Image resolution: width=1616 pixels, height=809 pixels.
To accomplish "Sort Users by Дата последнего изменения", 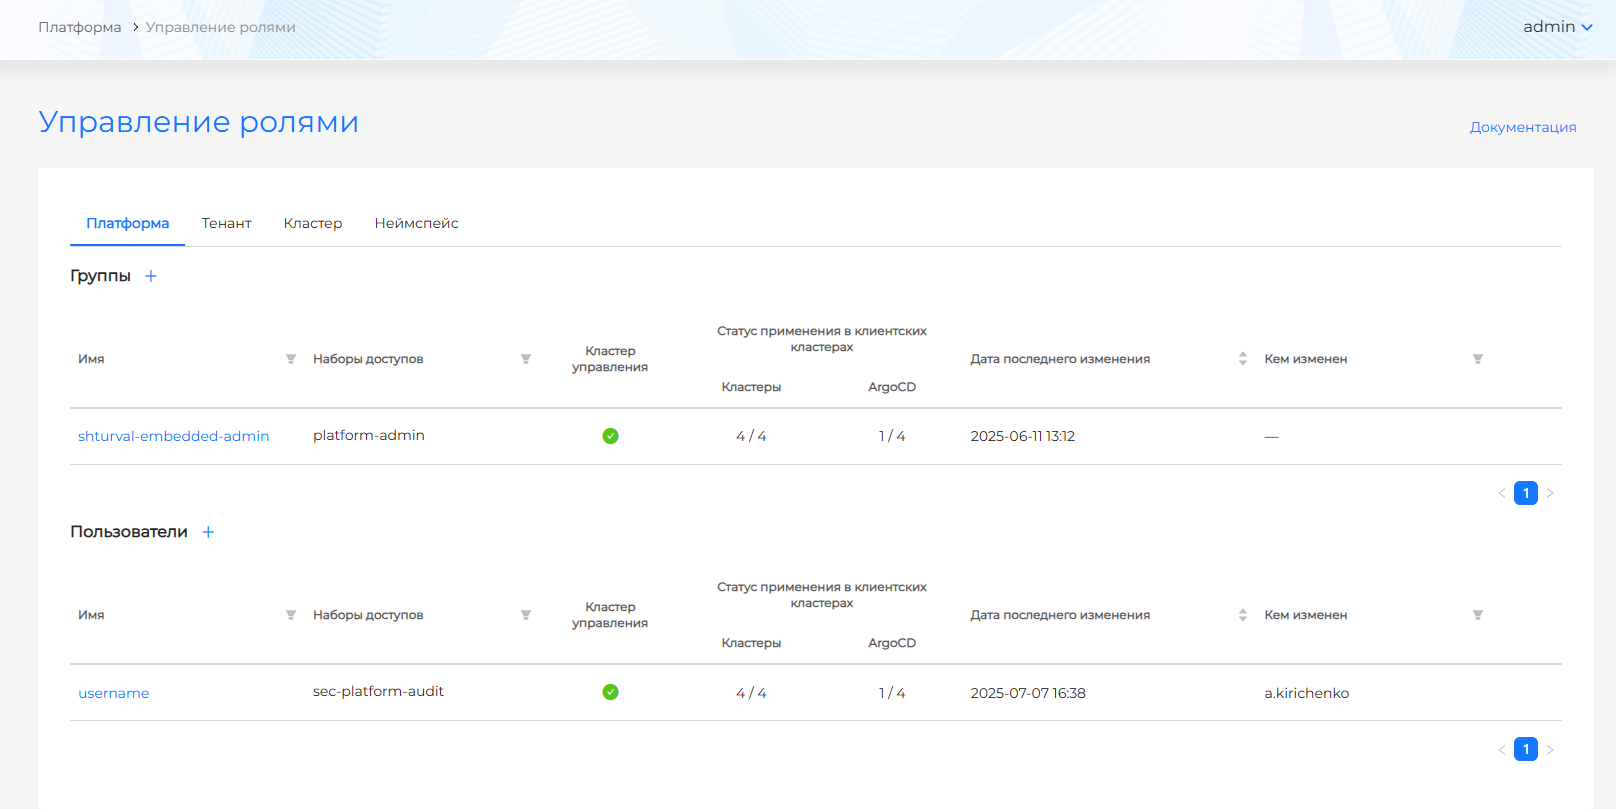I will [x=1242, y=615].
